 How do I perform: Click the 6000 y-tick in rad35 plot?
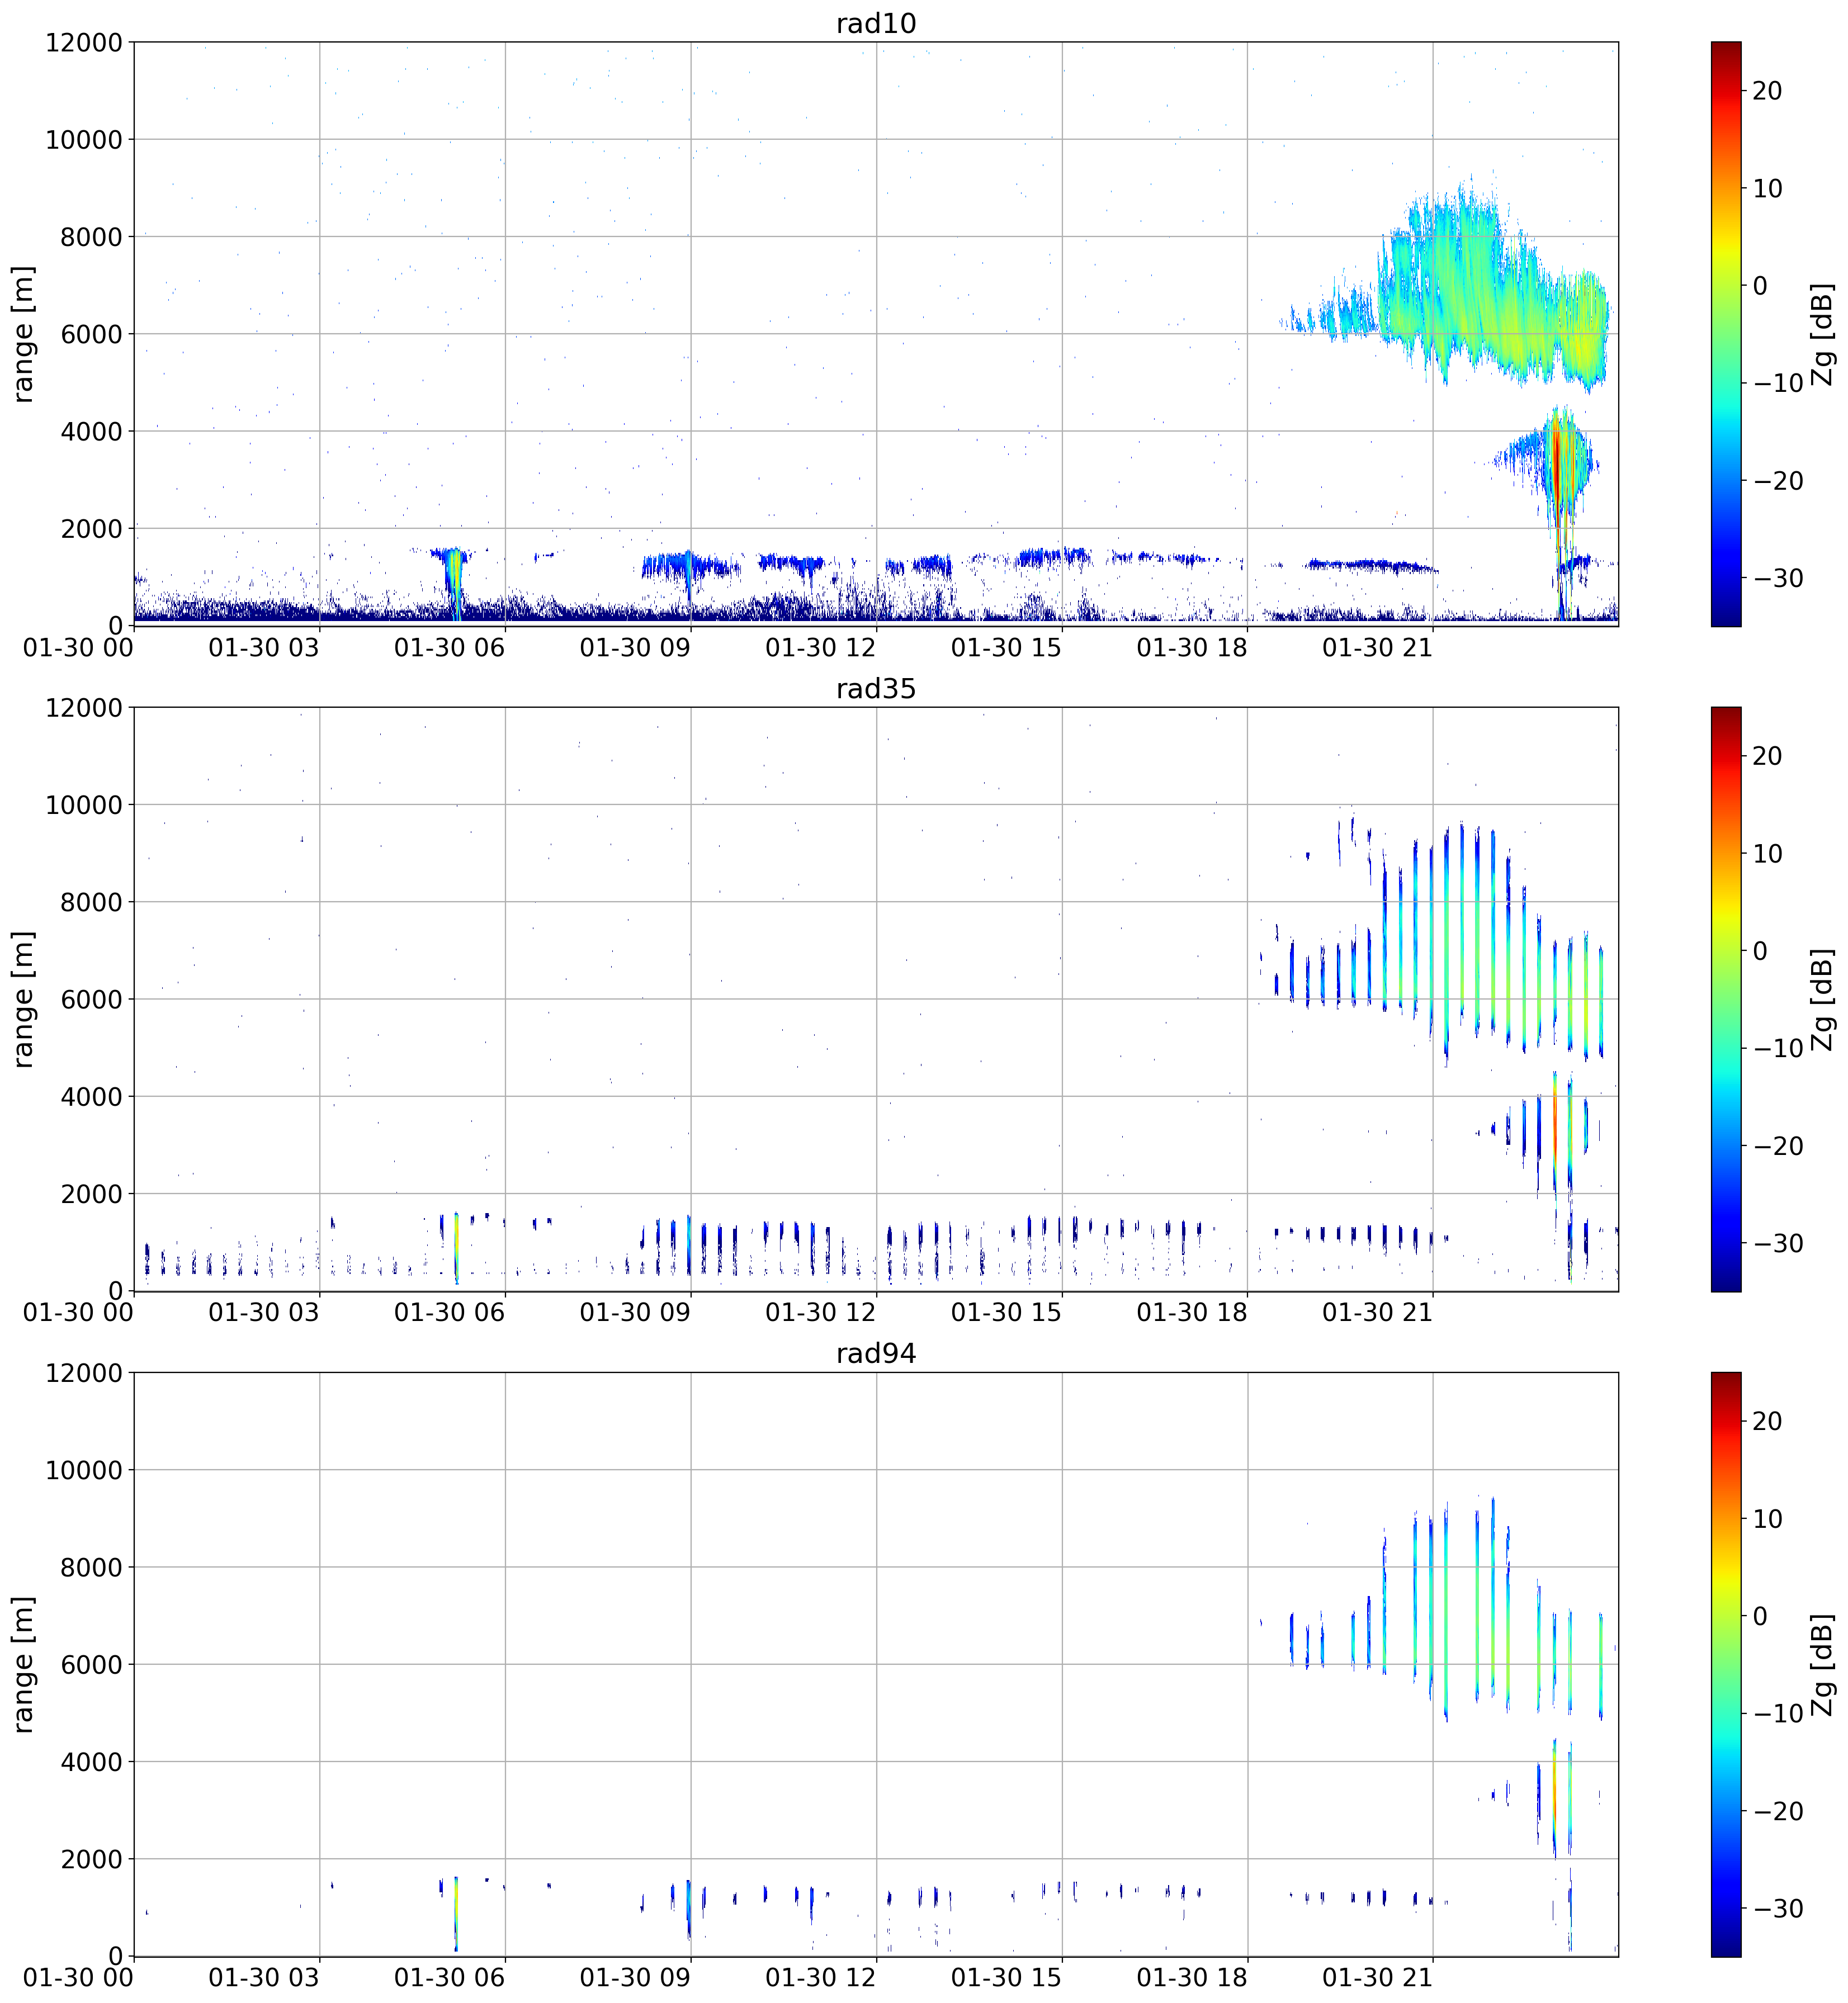(x=91, y=1000)
